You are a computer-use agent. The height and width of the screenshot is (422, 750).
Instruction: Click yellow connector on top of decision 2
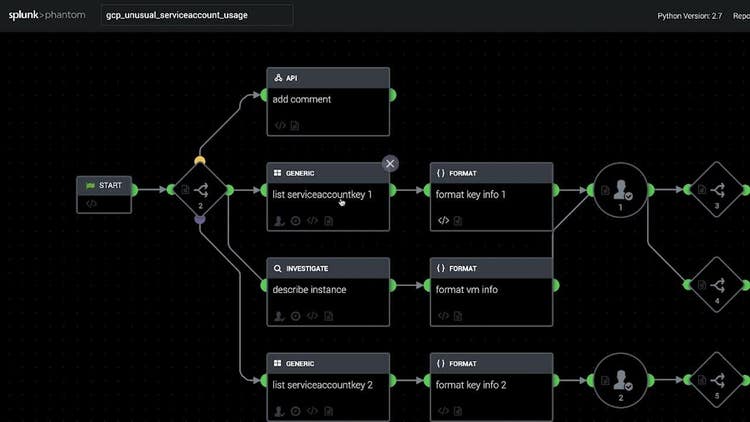[x=200, y=160]
